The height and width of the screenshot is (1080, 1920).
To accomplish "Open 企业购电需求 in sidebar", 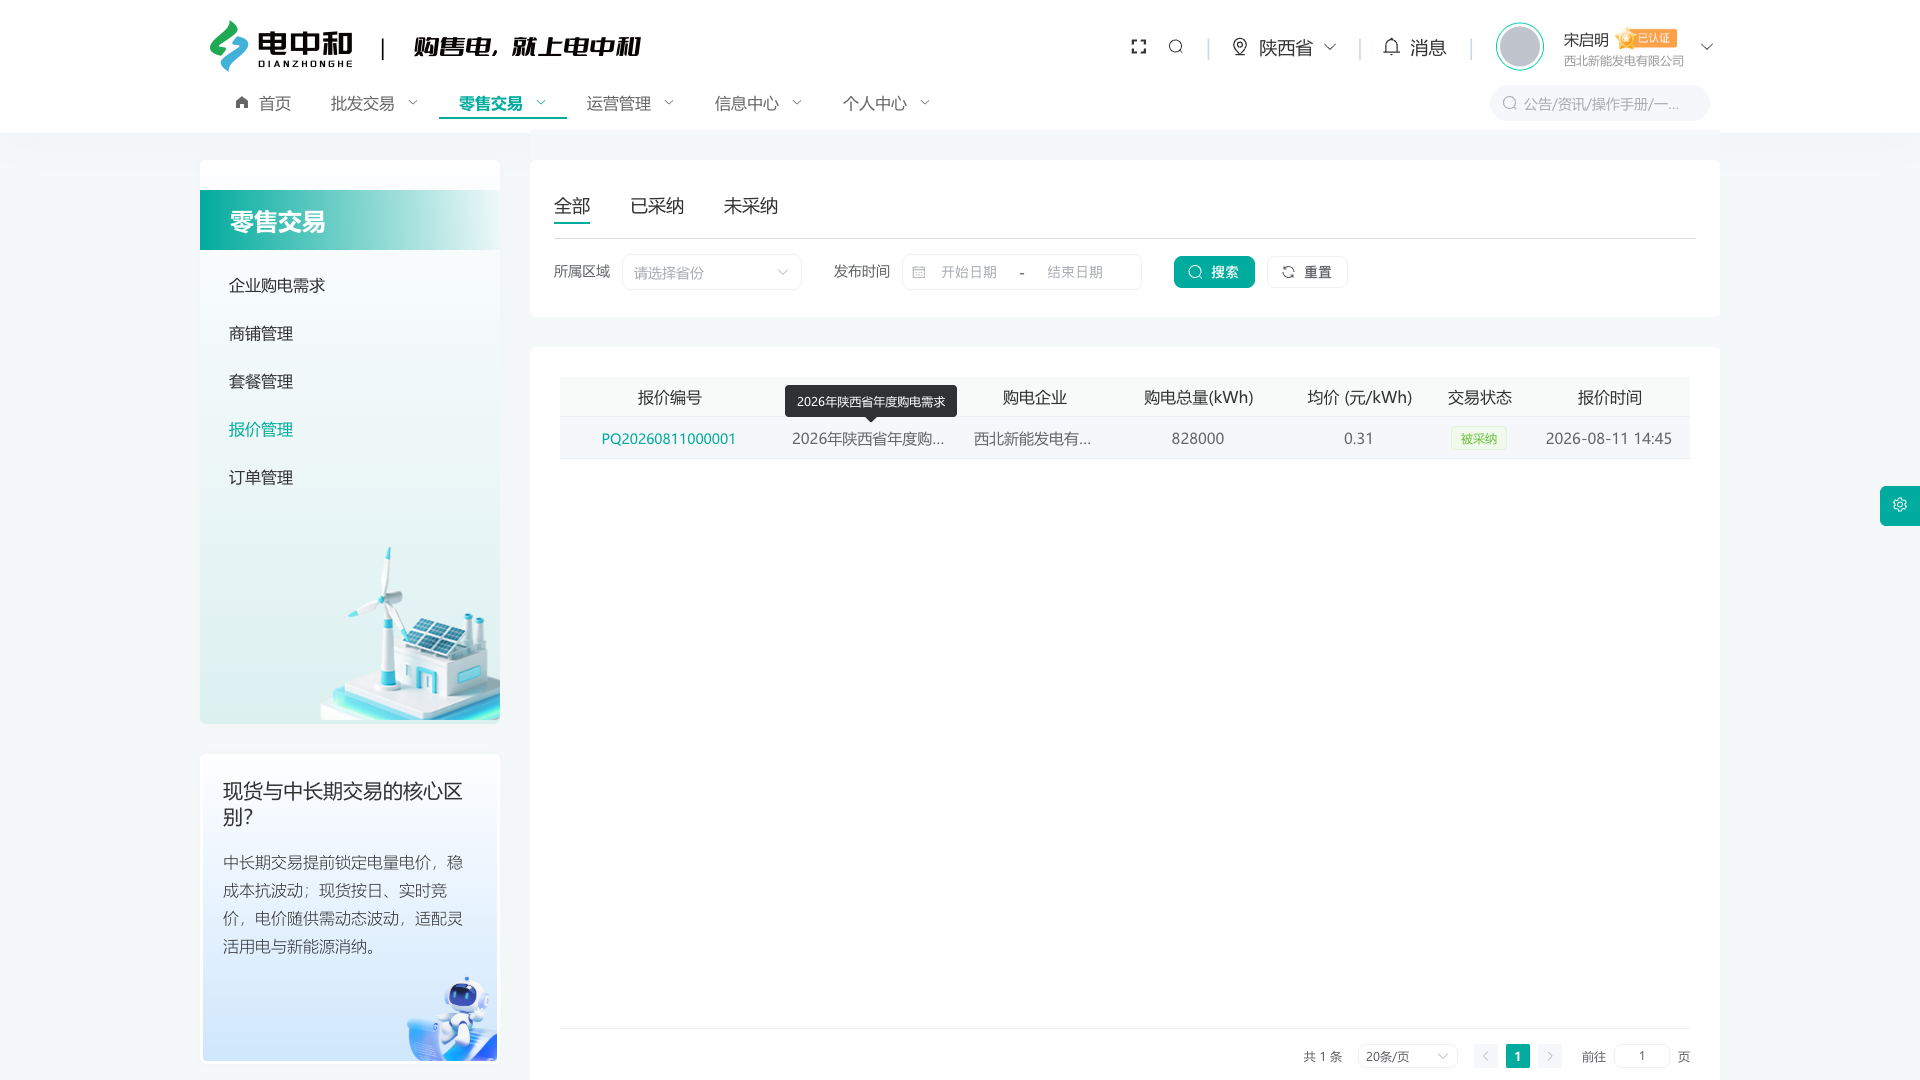I will coord(277,285).
